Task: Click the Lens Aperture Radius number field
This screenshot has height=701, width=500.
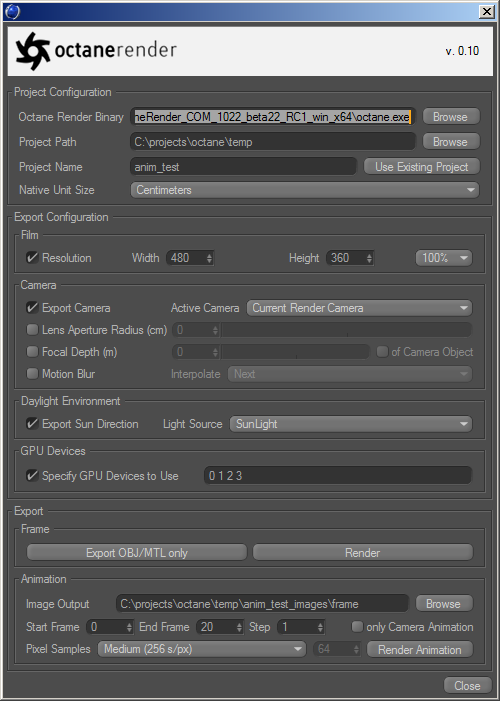Action: [x=191, y=330]
